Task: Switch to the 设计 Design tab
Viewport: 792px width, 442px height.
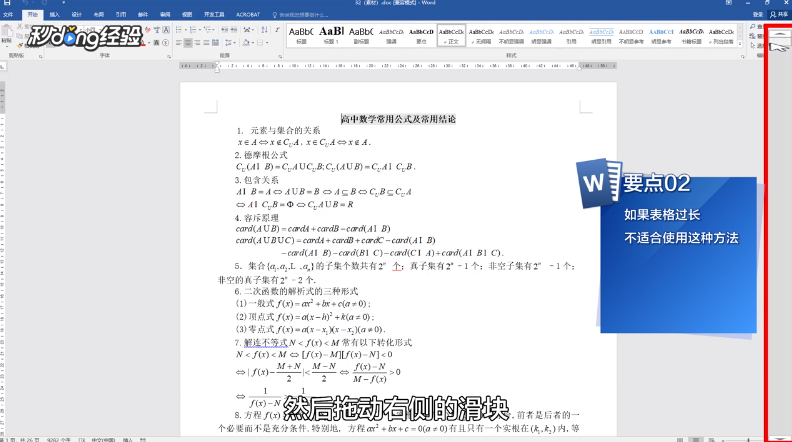Action: coord(76,15)
